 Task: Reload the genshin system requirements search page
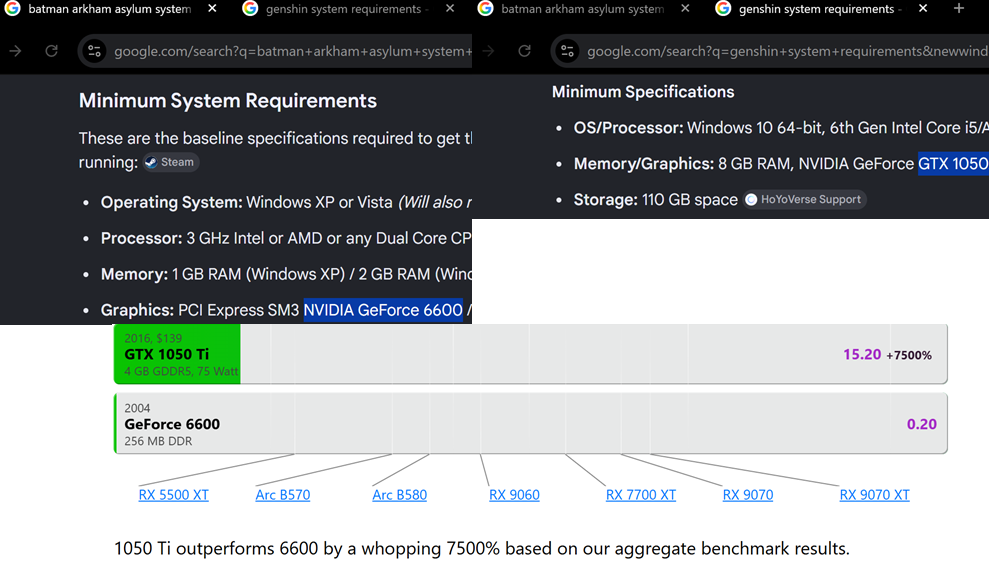click(524, 51)
